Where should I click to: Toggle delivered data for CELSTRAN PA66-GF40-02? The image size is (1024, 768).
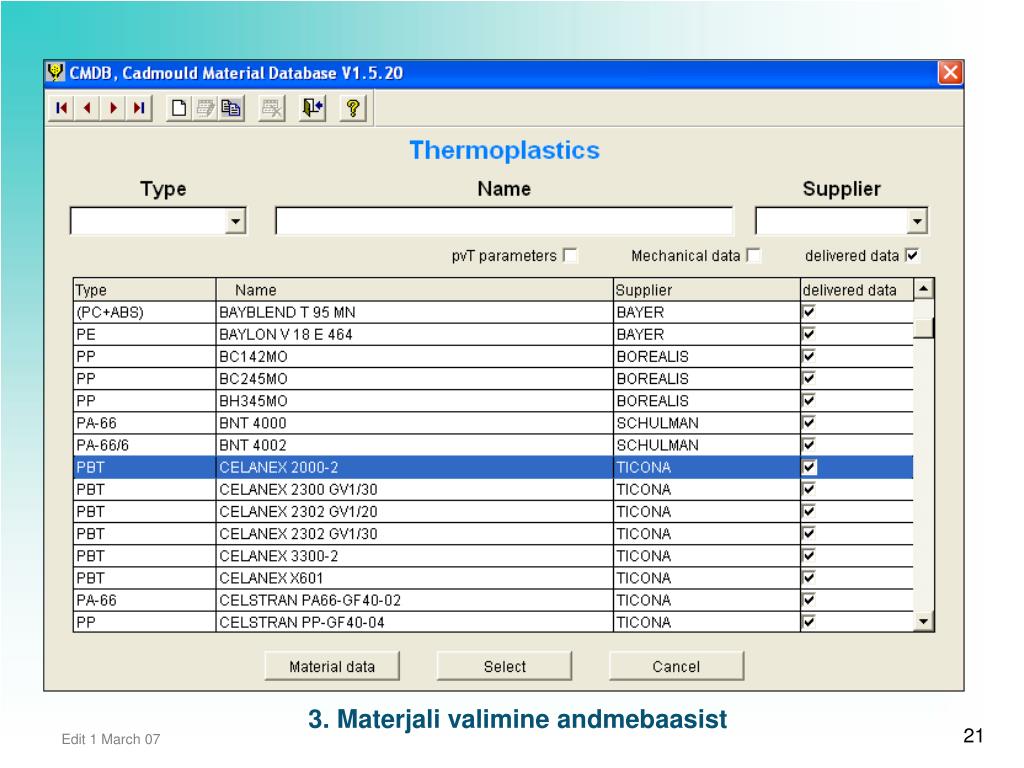coord(808,600)
